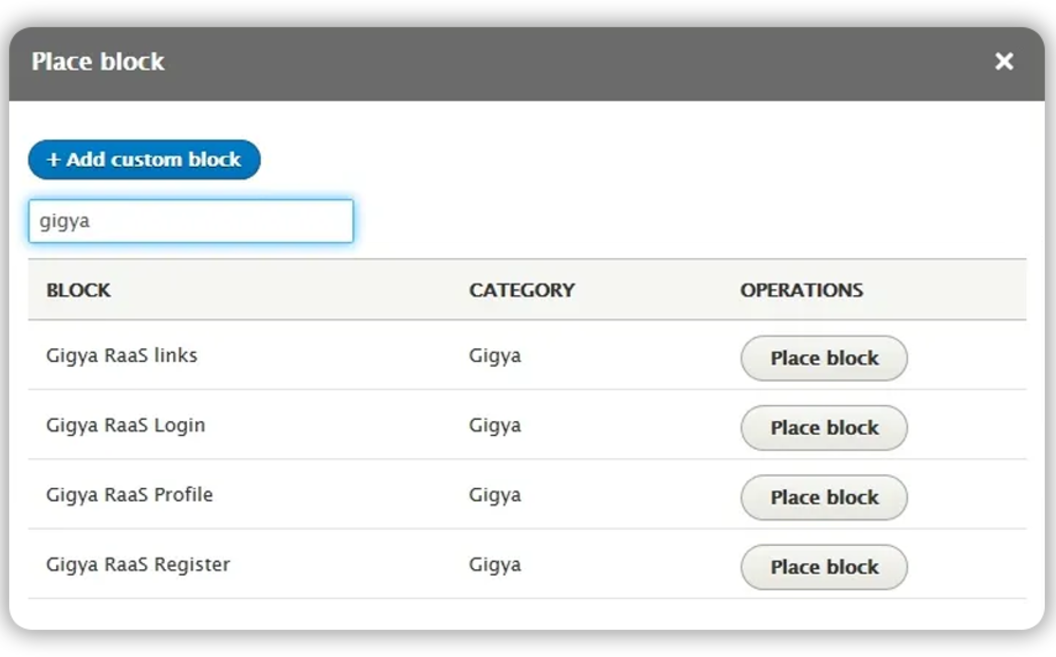Select the Gigya RaaS Profile row name
The width and height of the screenshot is (1056, 657).
(129, 495)
